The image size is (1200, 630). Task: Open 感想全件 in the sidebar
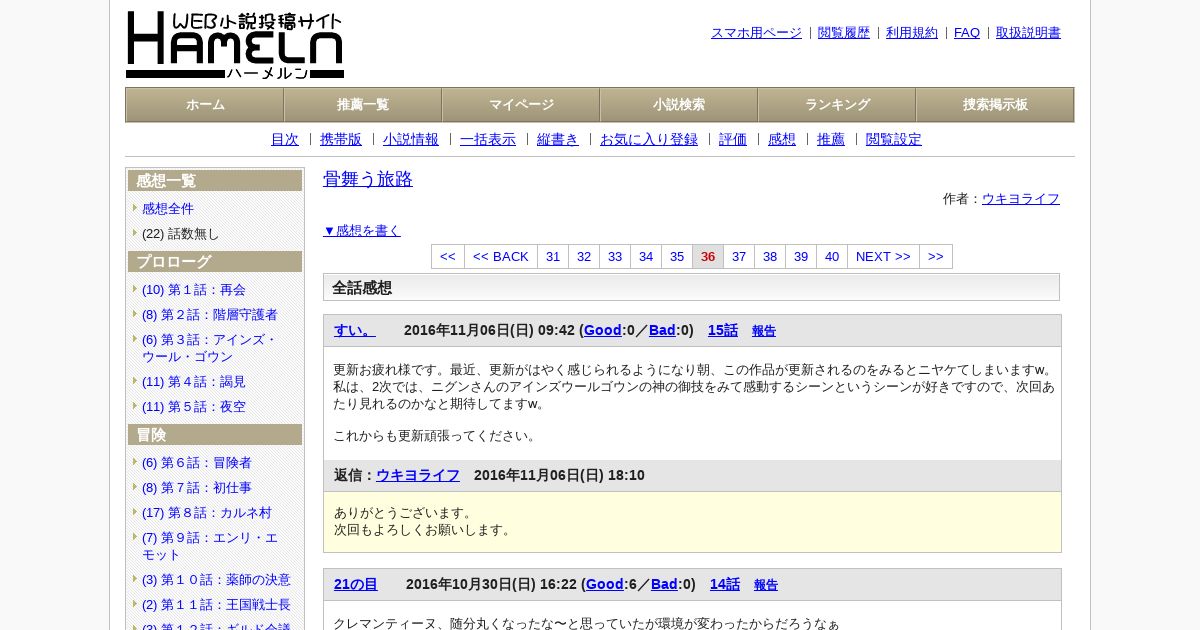[x=168, y=208]
